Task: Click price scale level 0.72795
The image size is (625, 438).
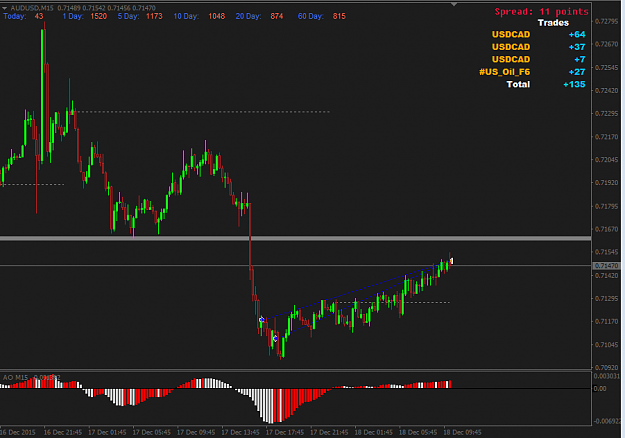Action: (x=606, y=21)
